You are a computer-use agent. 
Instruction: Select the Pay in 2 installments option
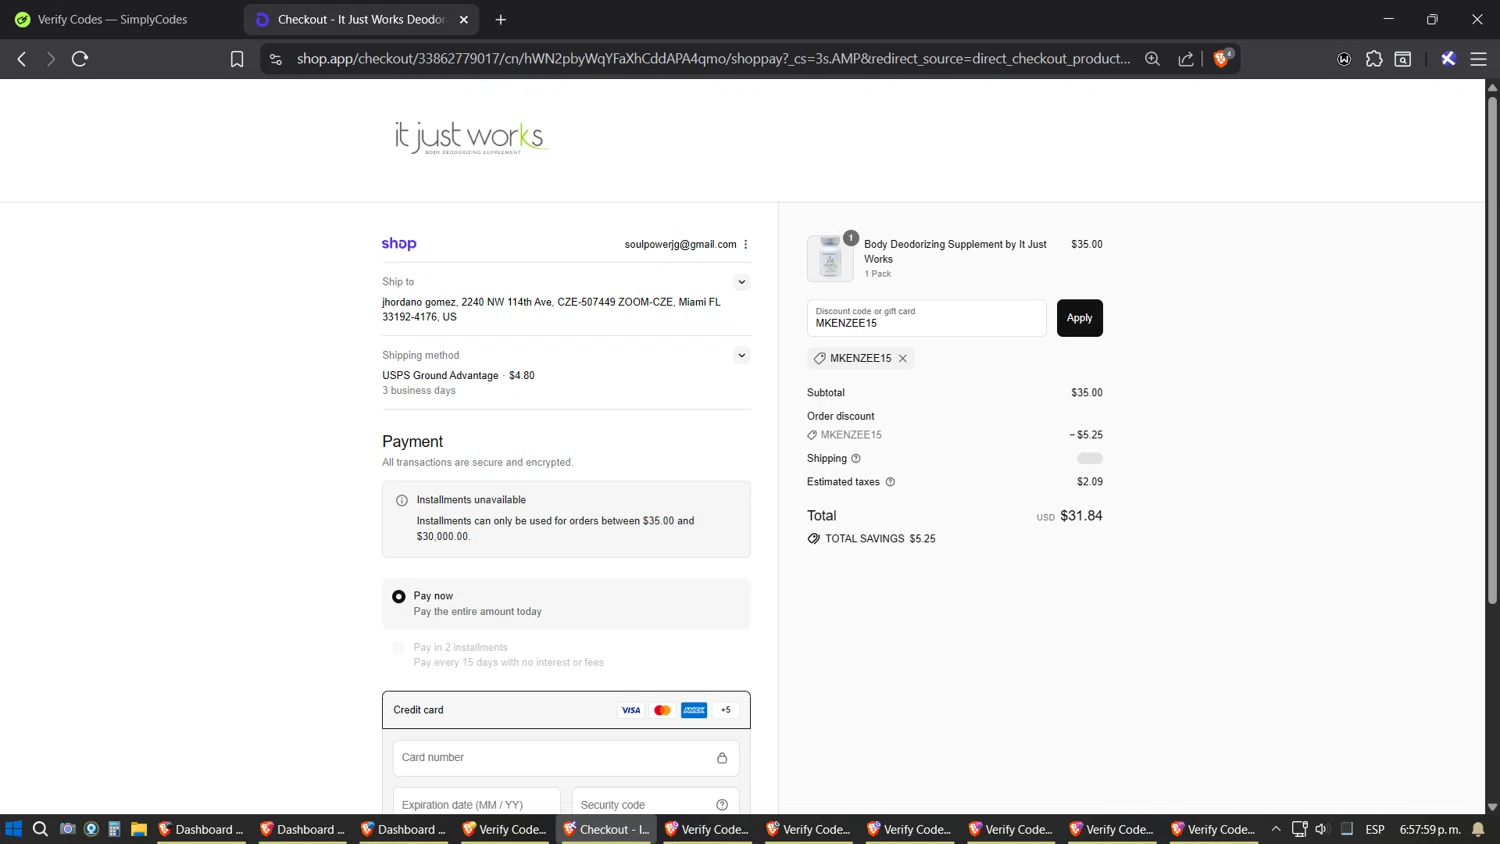399,648
